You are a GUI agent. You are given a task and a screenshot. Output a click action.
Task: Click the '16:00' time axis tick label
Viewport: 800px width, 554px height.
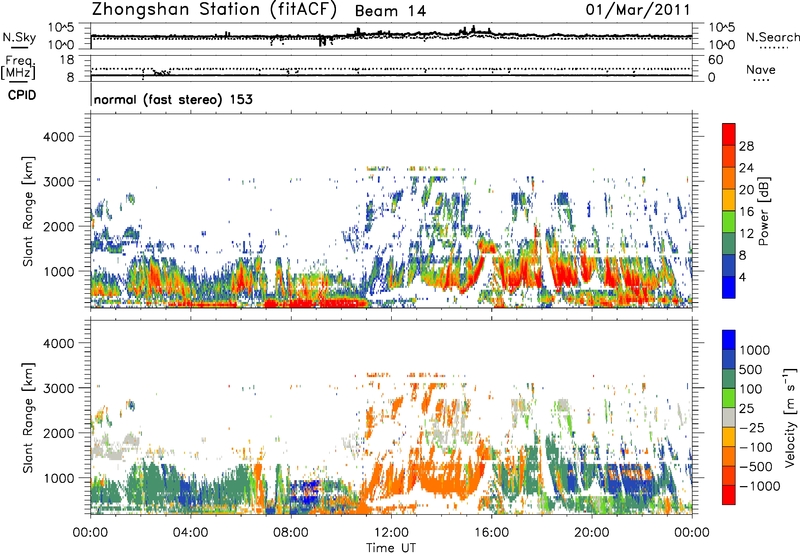click(x=491, y=533)
